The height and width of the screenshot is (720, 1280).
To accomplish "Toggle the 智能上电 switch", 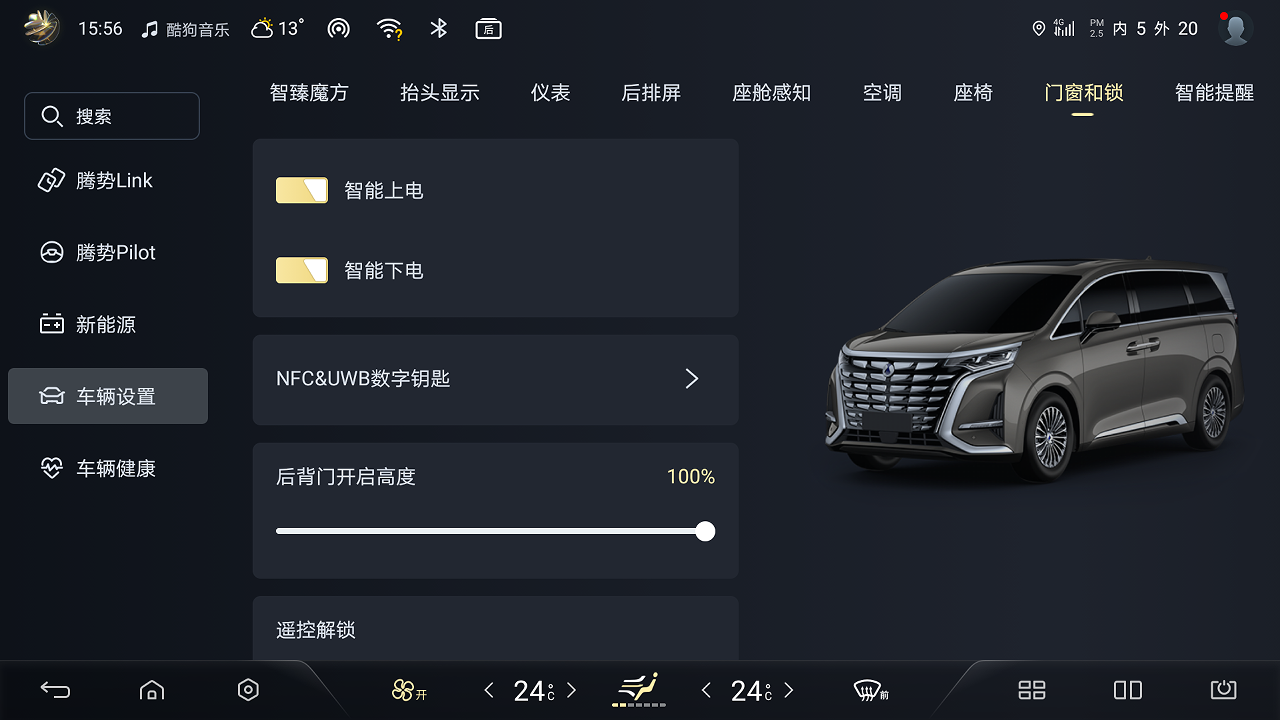I will coord(302,190).
